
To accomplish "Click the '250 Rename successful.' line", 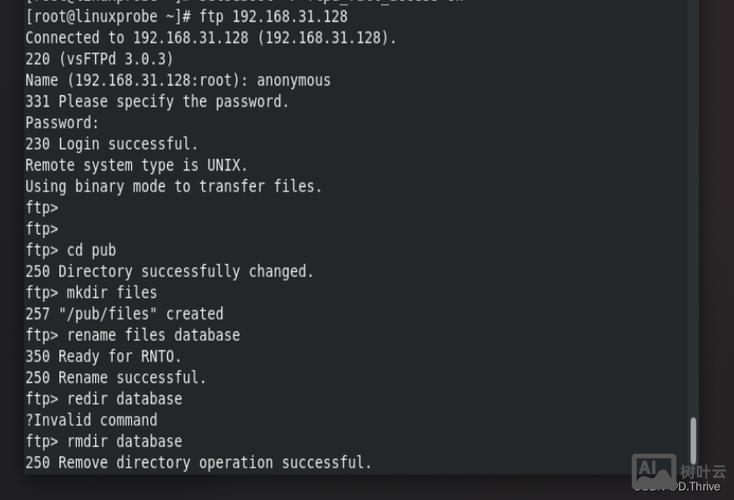I will click(115, 378).
